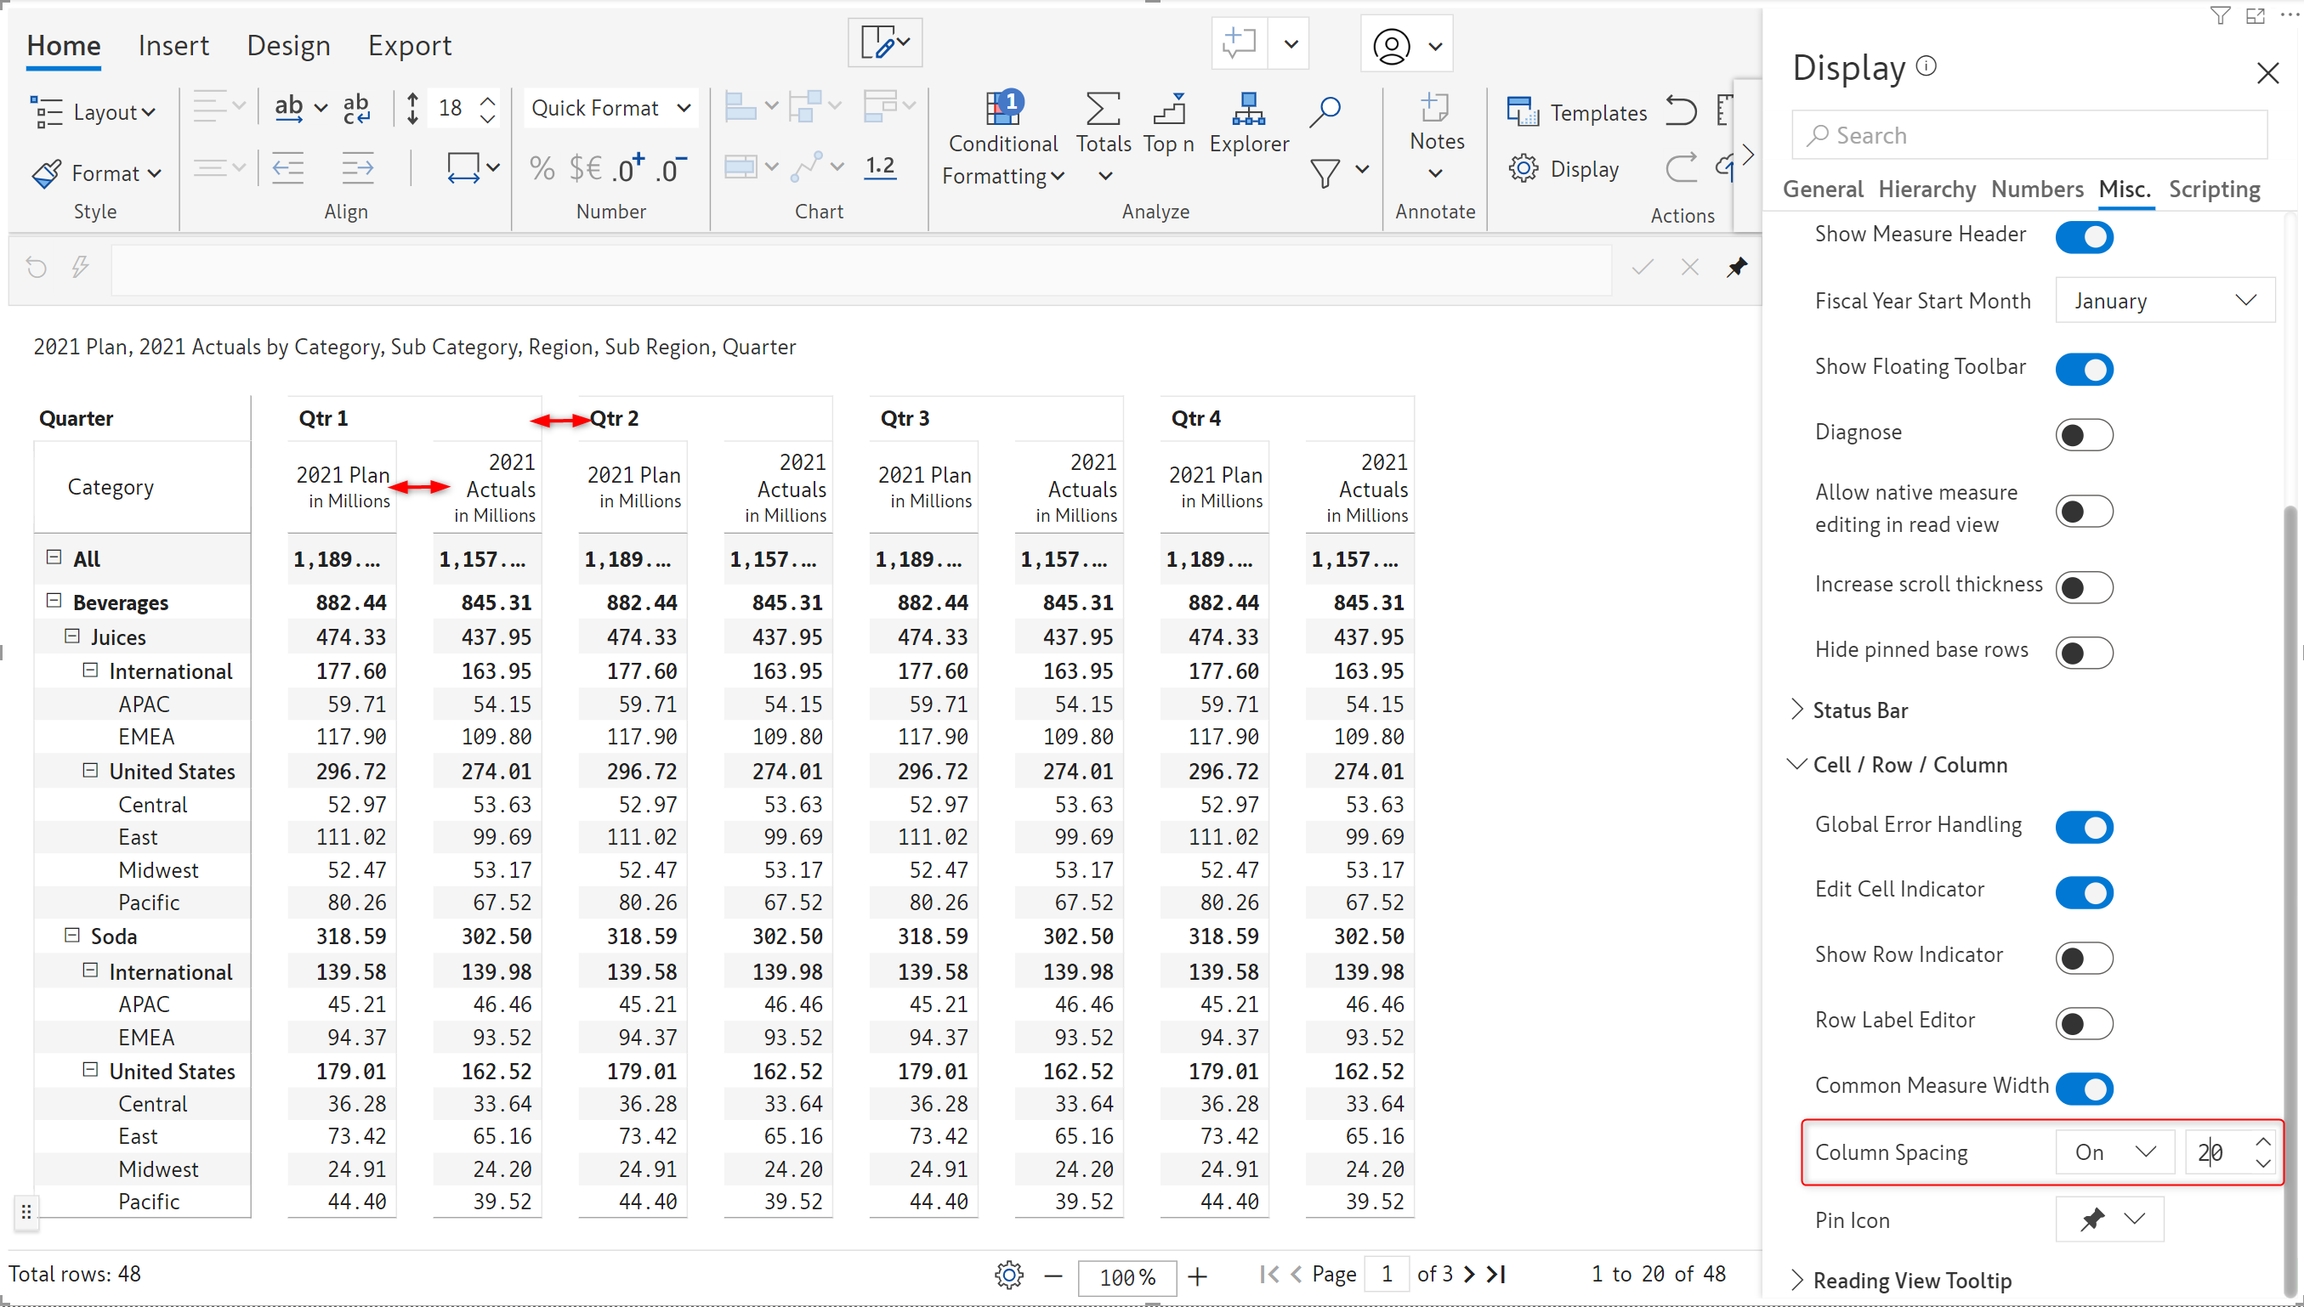Click the search magnifier icon in ribbon
The width and height of the screenshot is (2304, 1307).
click(1324, 111)
